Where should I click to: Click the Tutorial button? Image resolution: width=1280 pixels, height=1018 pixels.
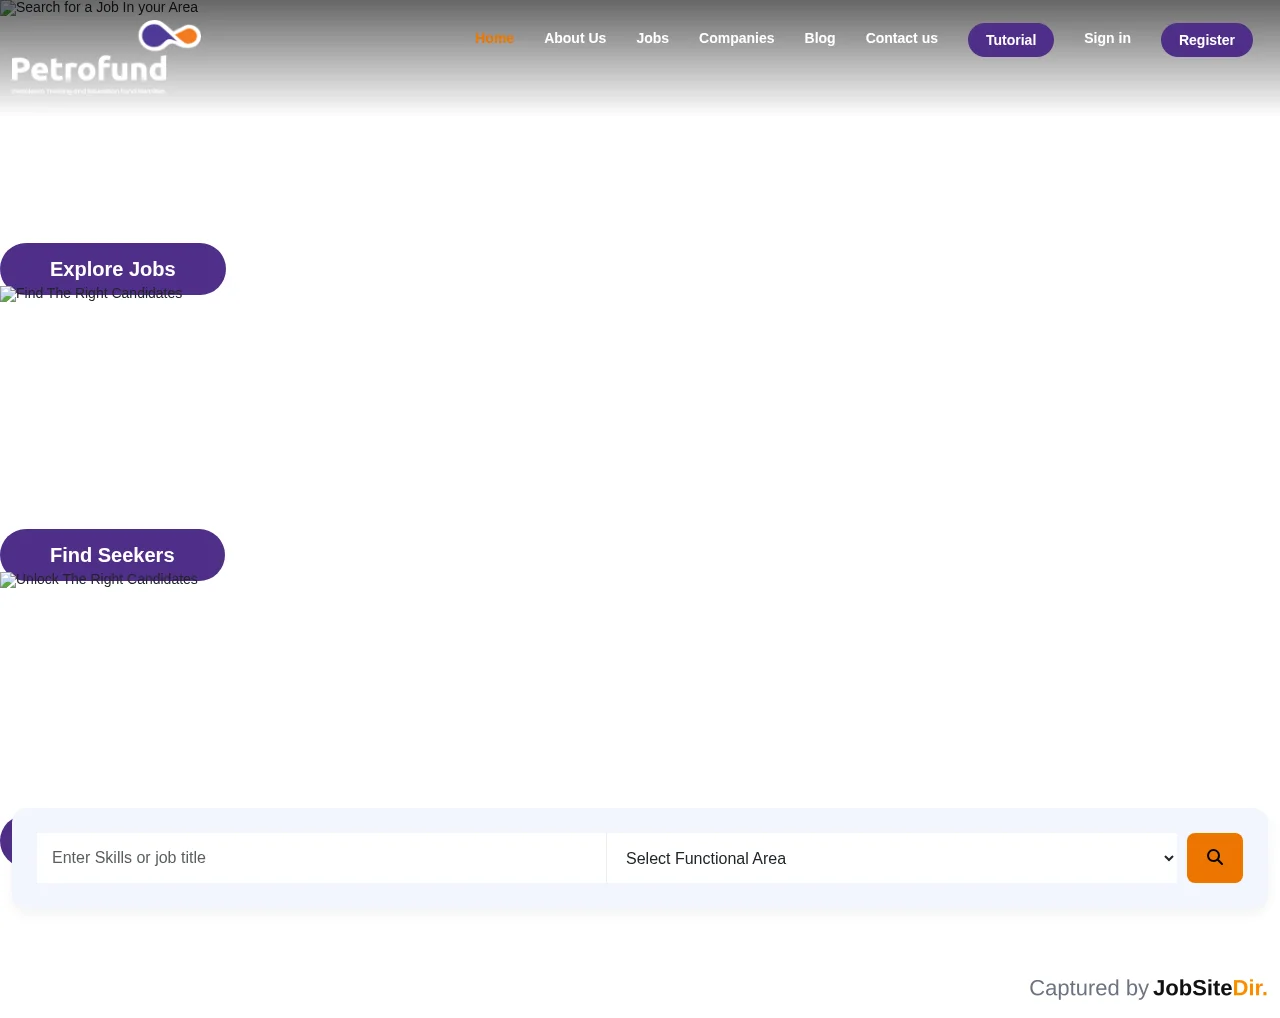(x=1011, y=40)
